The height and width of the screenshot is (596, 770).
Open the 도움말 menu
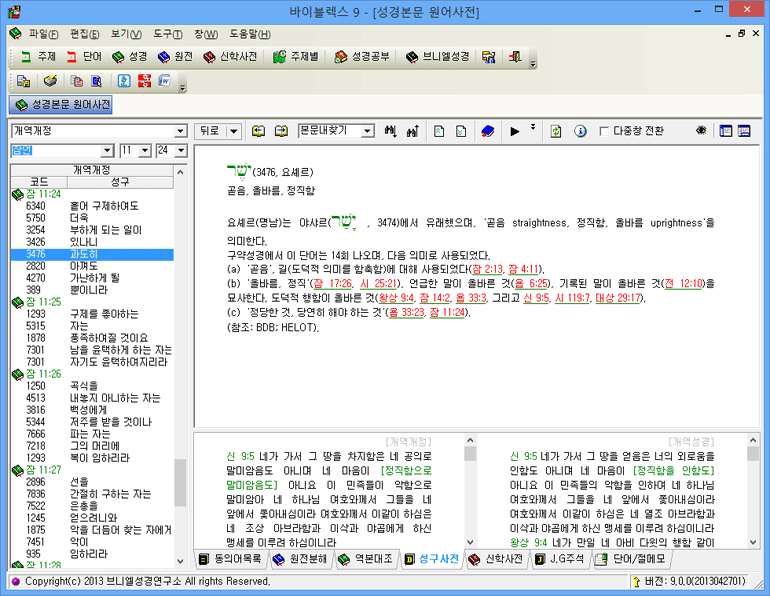tap(250, 34)
